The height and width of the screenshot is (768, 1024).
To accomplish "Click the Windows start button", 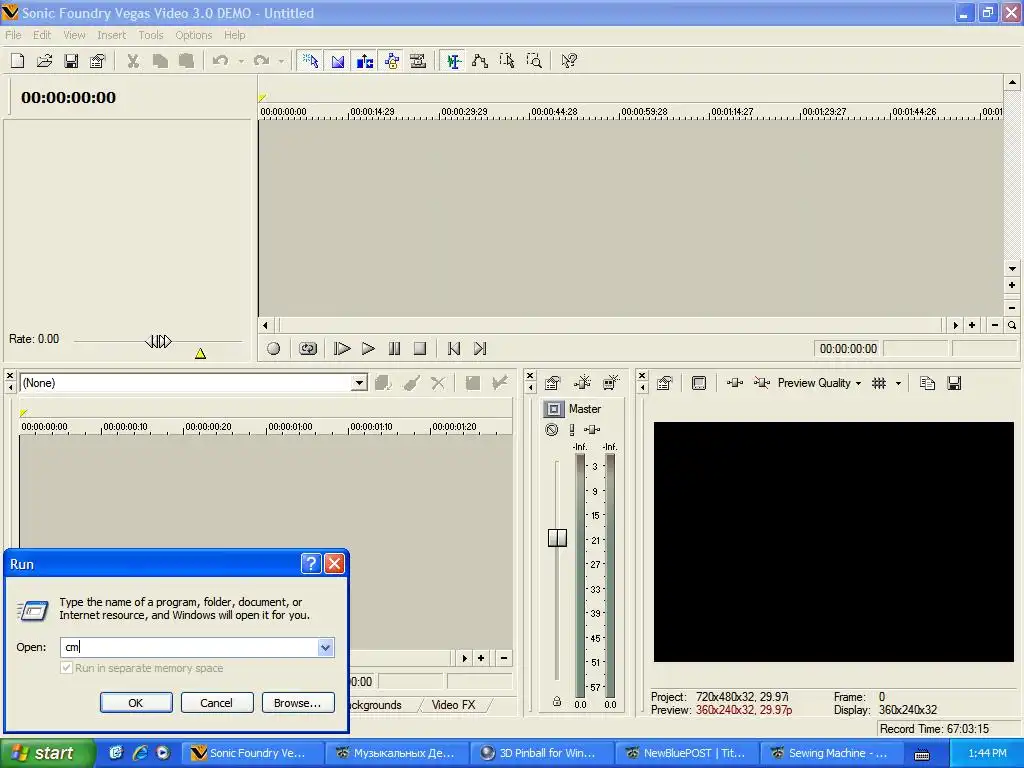I will click(x=47, y=753).
